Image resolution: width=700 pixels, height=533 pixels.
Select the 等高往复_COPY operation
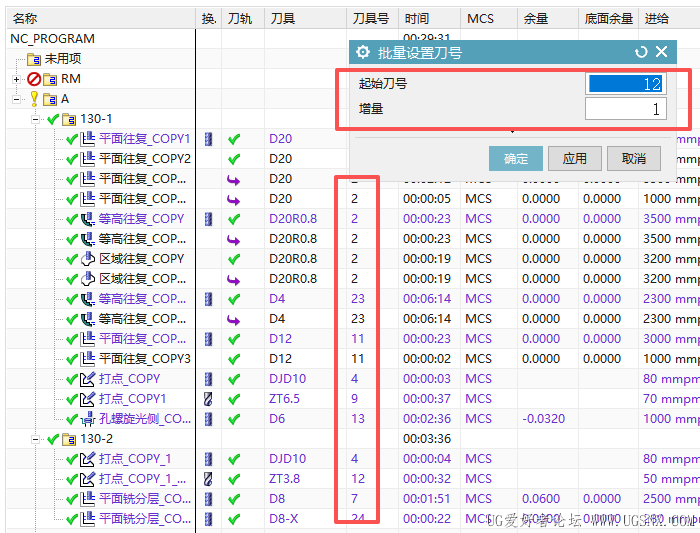[141, 219]
